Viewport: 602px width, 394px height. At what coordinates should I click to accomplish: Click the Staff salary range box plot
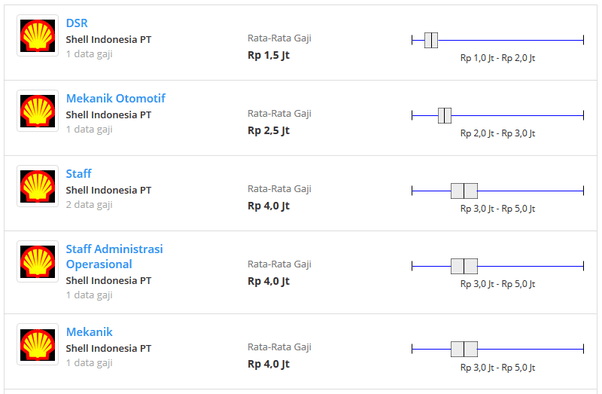(498, 190)
